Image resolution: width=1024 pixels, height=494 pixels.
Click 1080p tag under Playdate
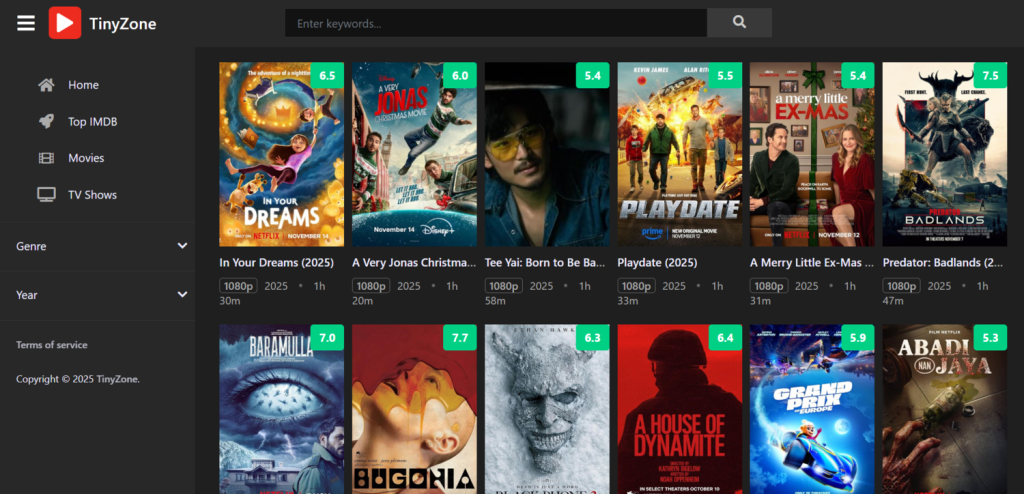[637, 286]
